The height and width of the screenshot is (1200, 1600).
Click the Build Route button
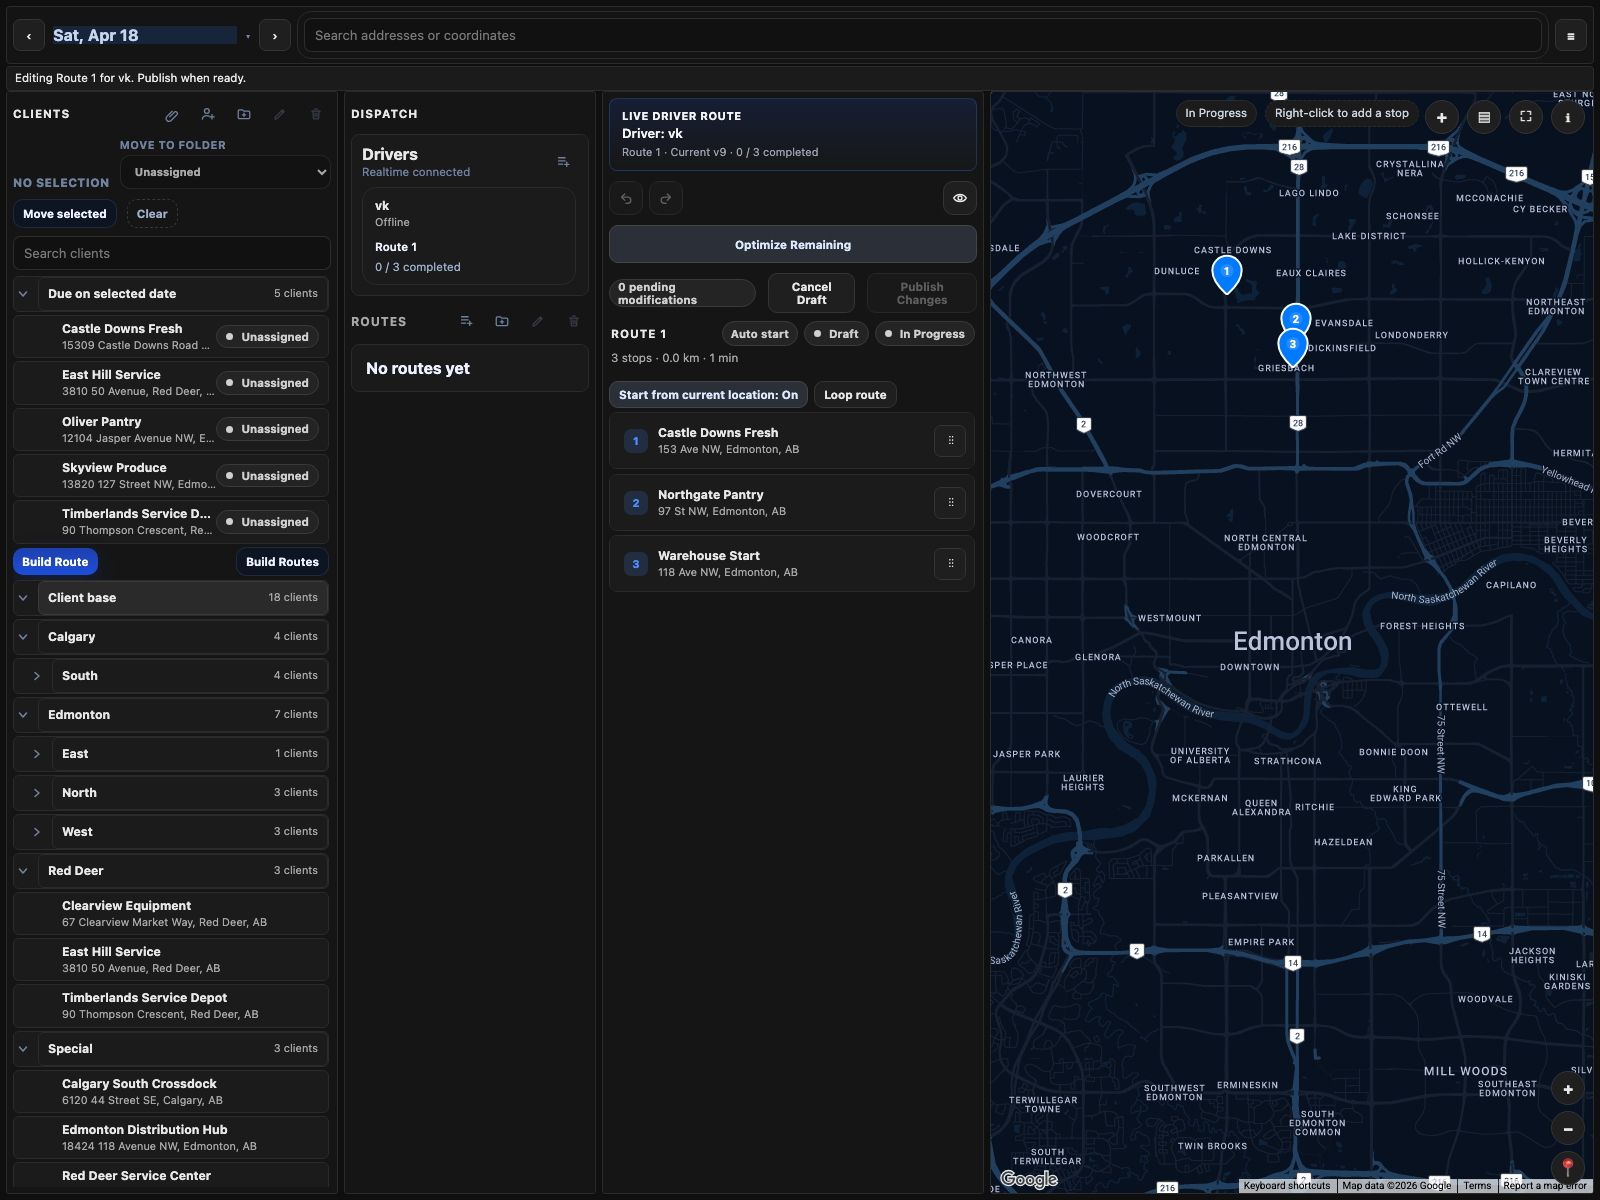(55, 562)
